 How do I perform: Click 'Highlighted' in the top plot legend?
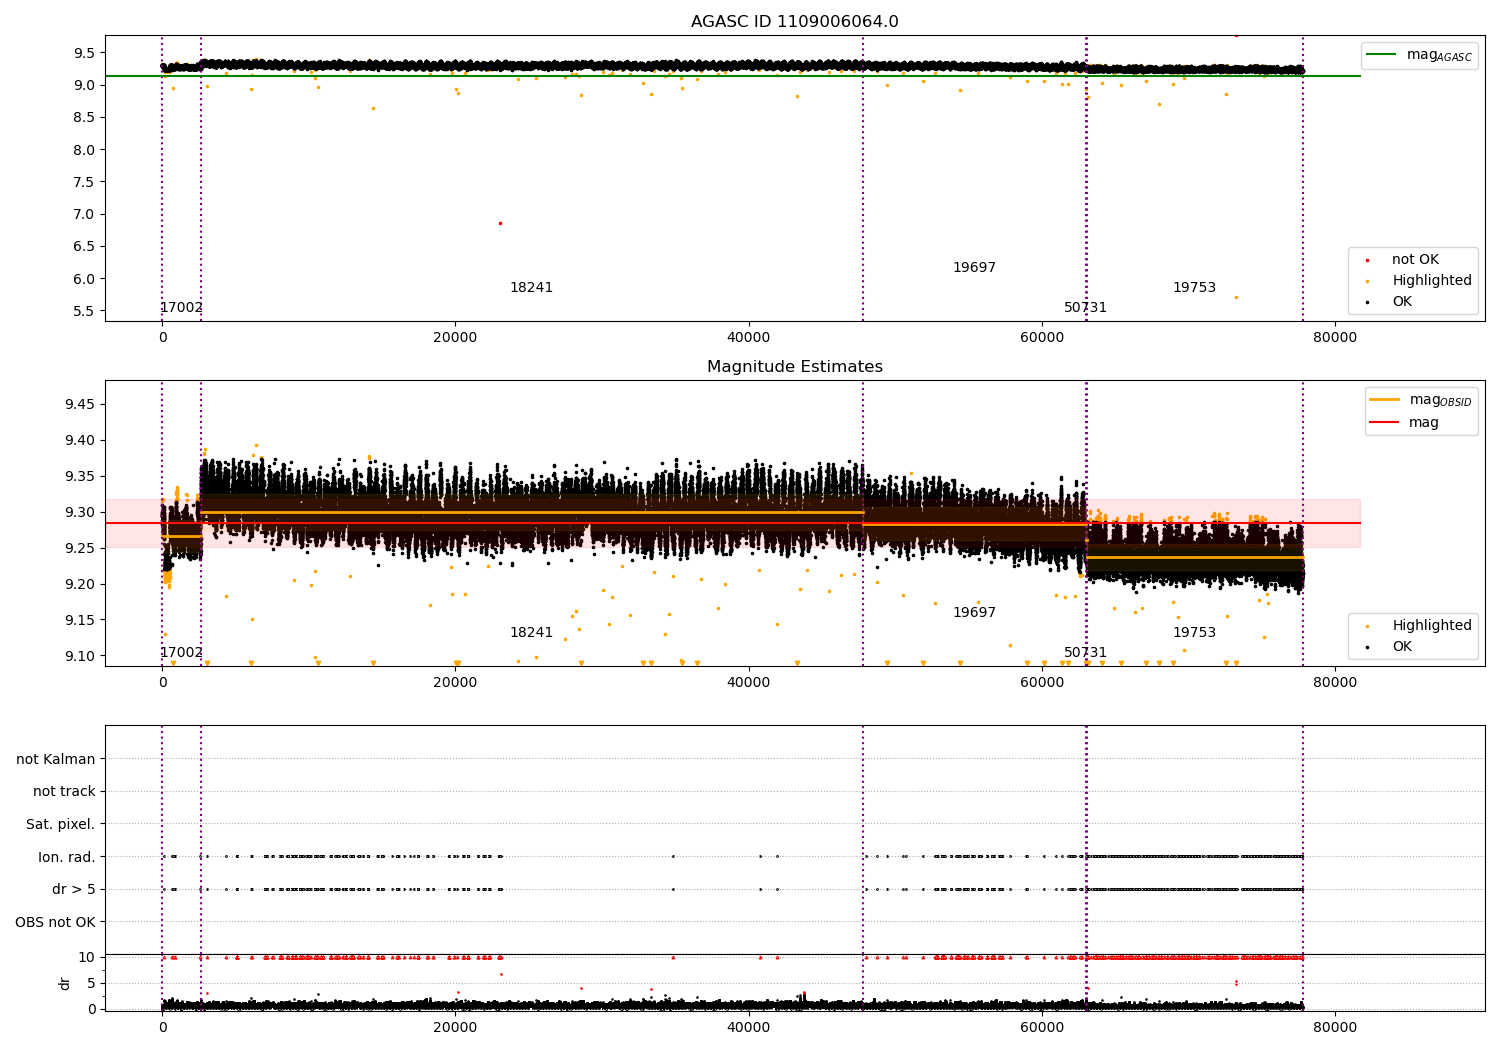(x=1431, y=280)
